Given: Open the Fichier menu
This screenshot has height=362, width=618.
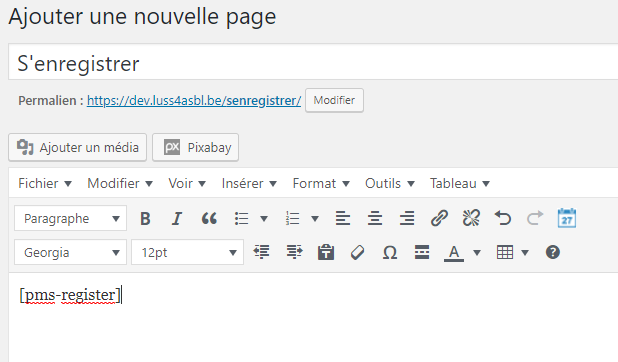Looking at the screenshot, I should (x=45, y=183).
